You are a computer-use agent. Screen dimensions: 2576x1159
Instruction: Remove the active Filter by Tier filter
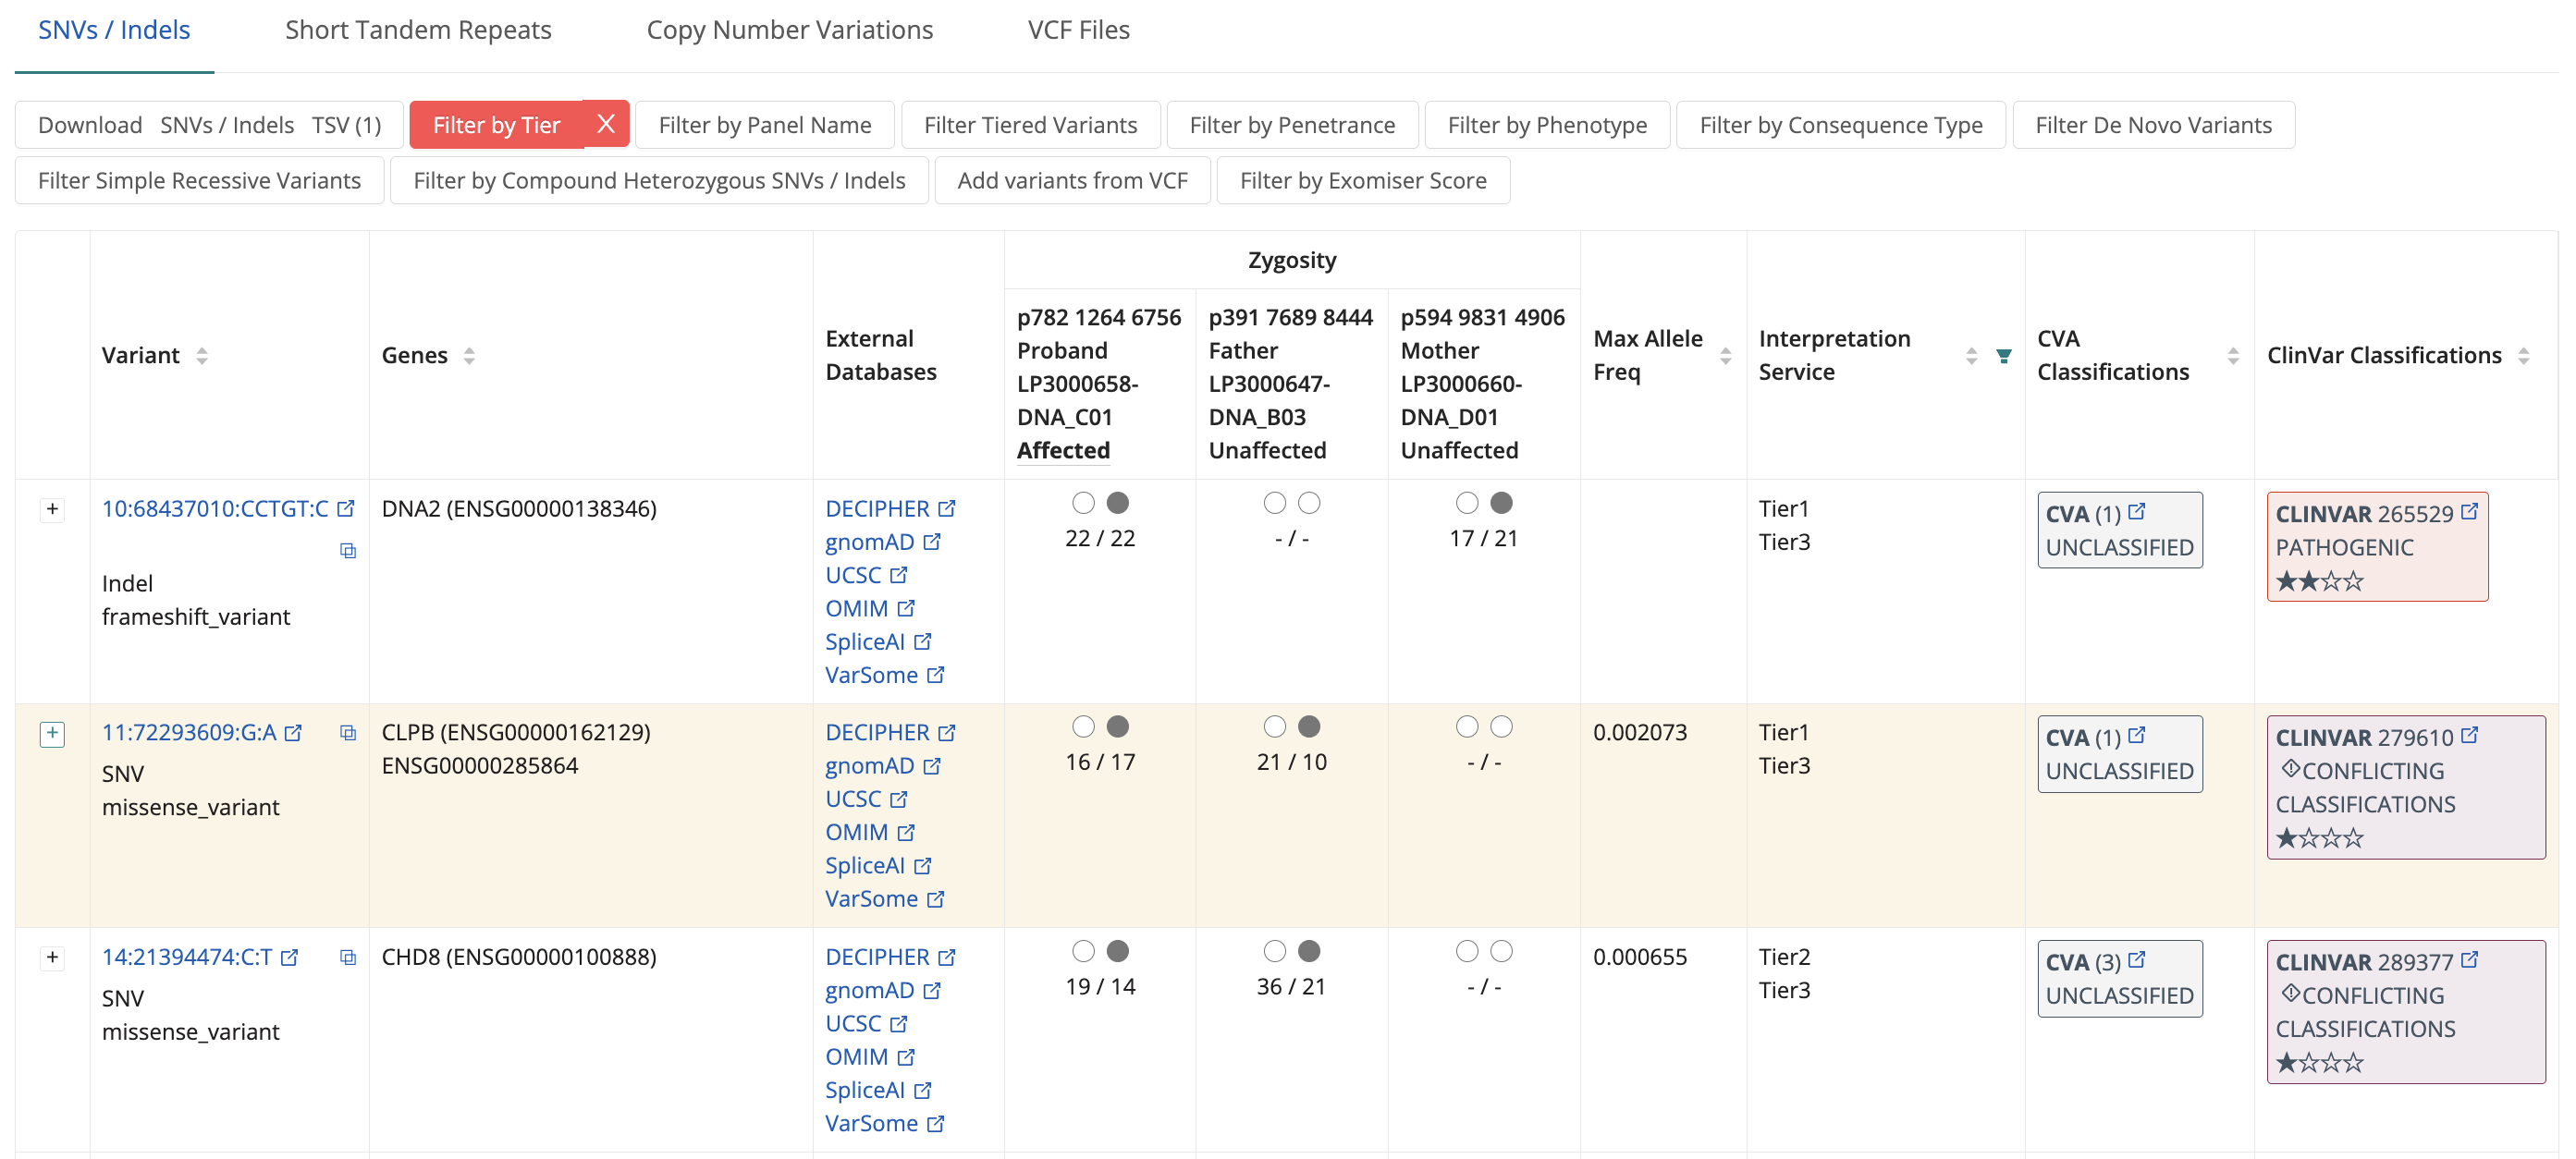(605, 124)
